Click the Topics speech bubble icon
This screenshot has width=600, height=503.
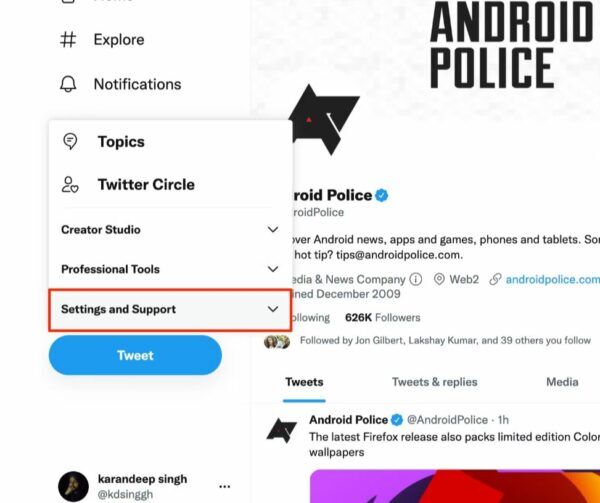point(70,142)
